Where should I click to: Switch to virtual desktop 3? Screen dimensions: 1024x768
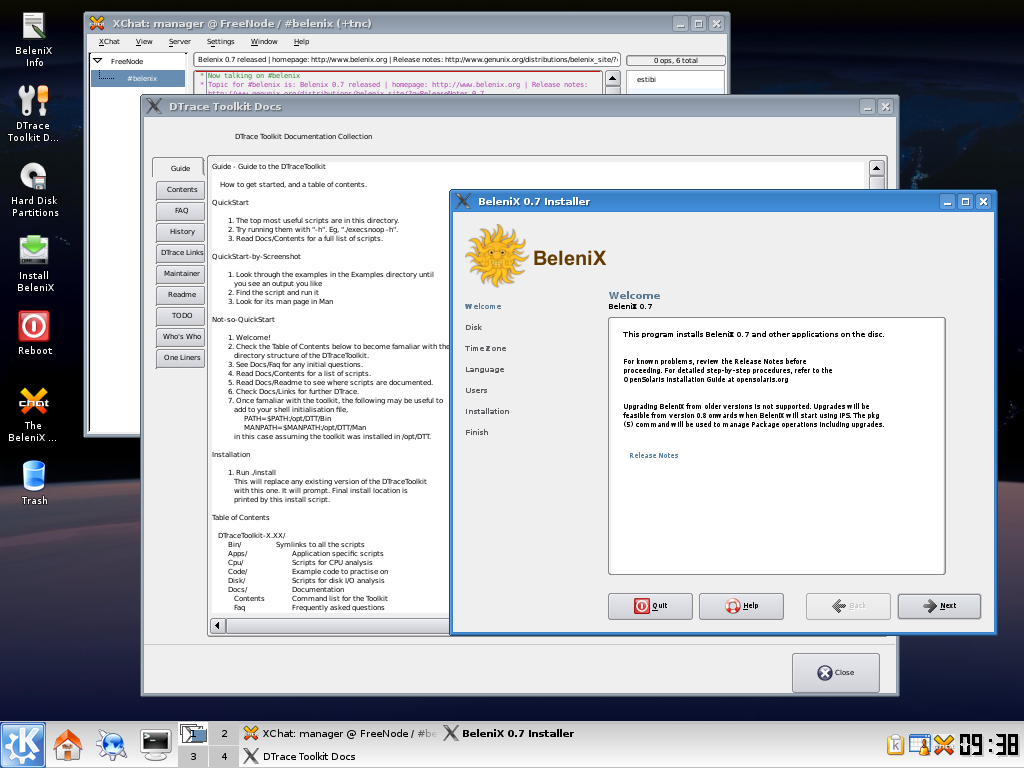(x=193, y=756)
